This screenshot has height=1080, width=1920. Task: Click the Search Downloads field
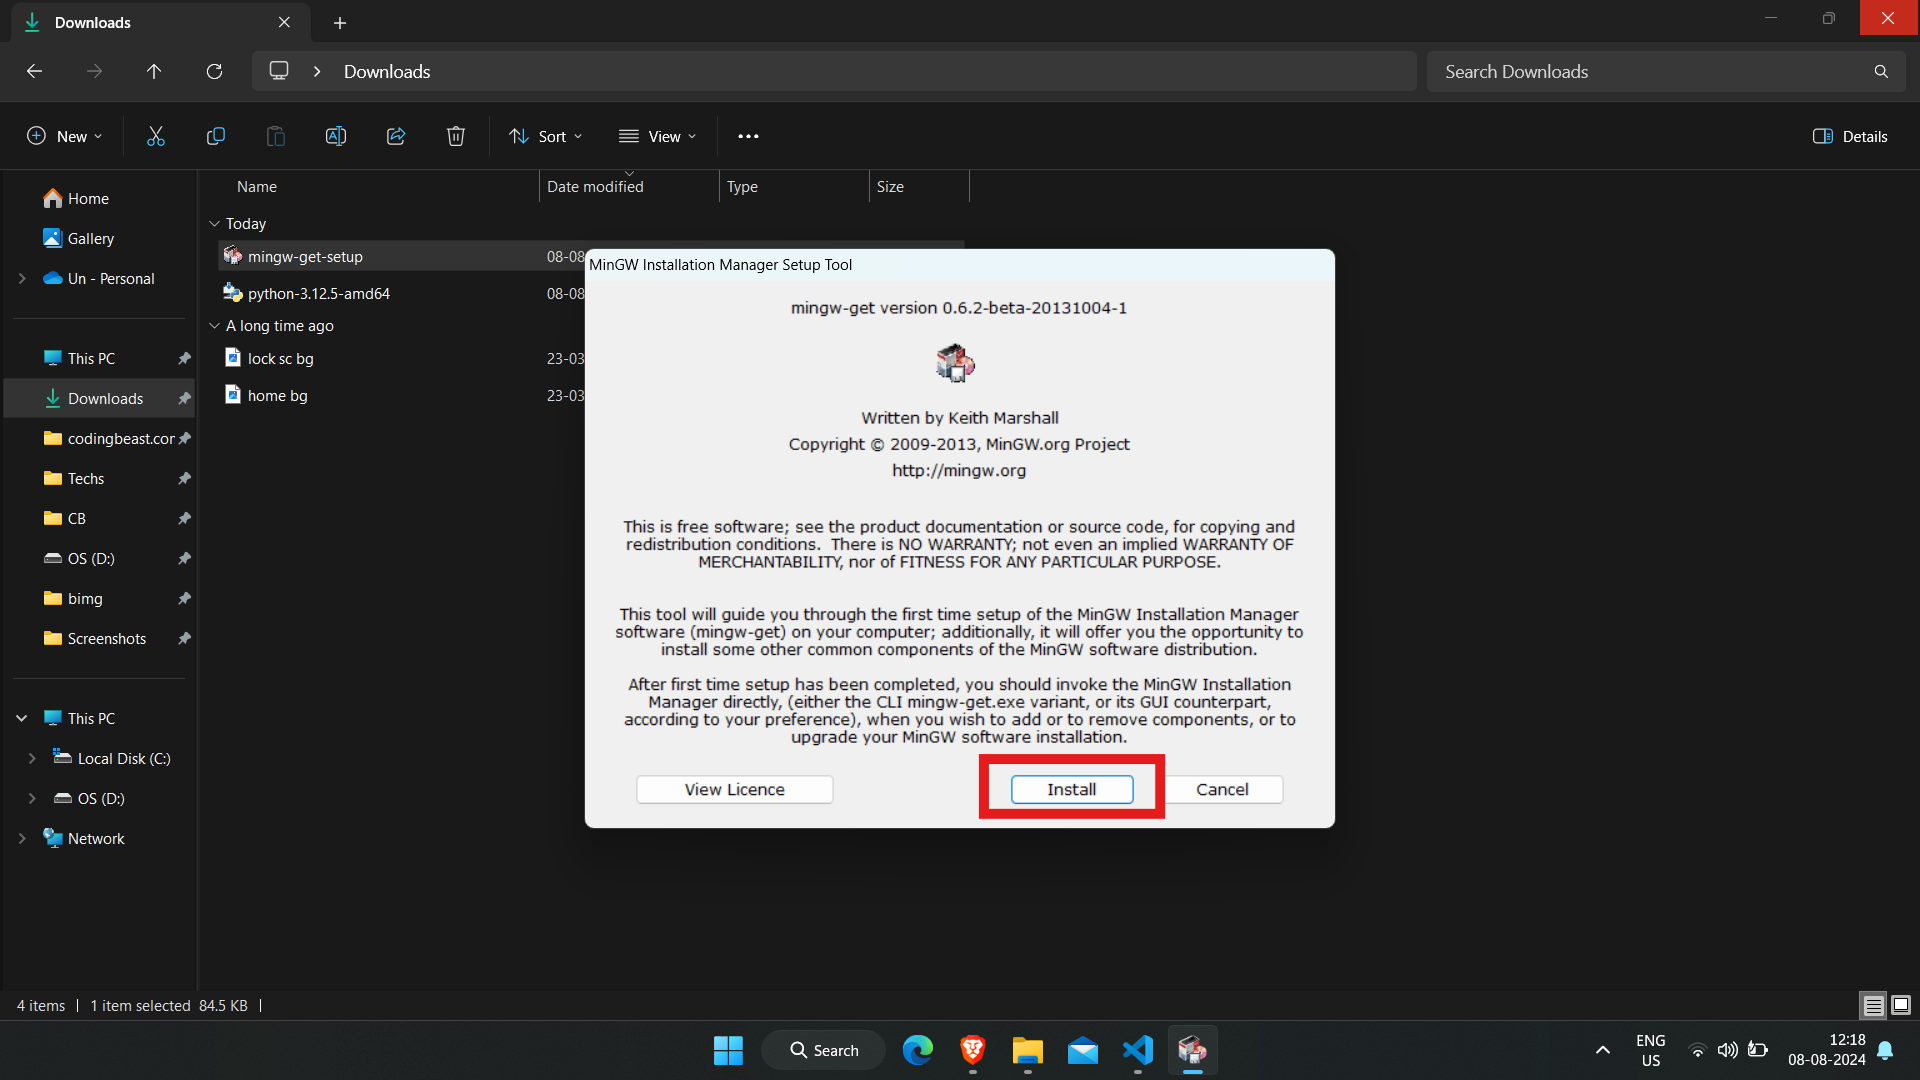(1665, 71)
